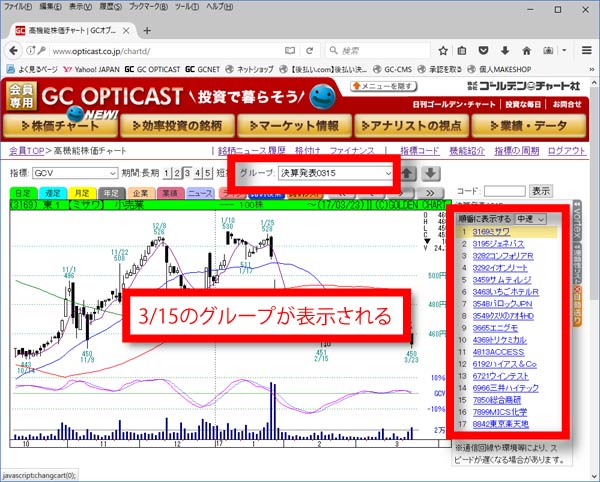Click the メニューを隠す button

point(383,86)
